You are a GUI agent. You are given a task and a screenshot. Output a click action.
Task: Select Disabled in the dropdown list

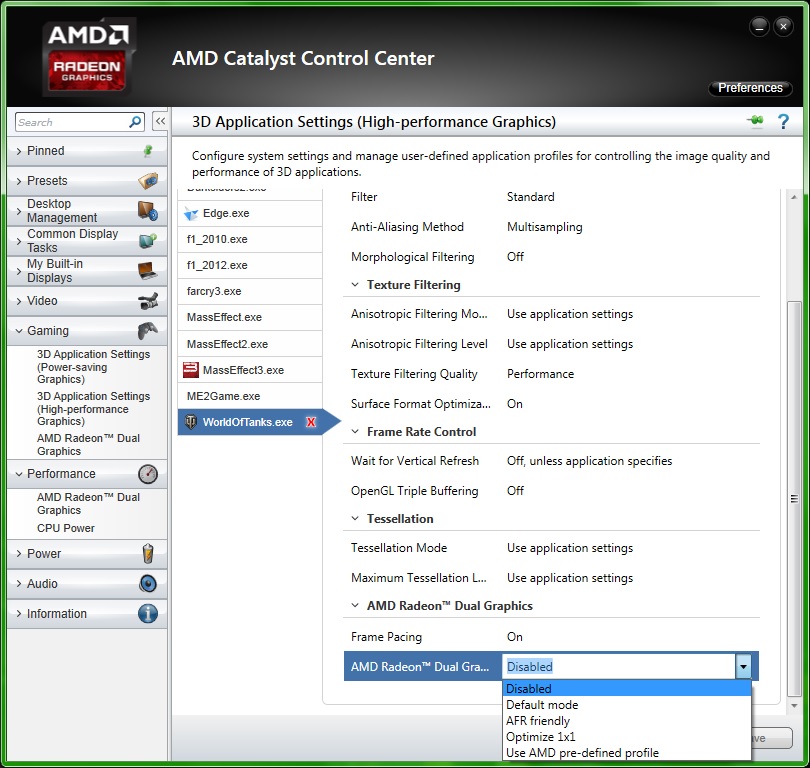(627, 688)
